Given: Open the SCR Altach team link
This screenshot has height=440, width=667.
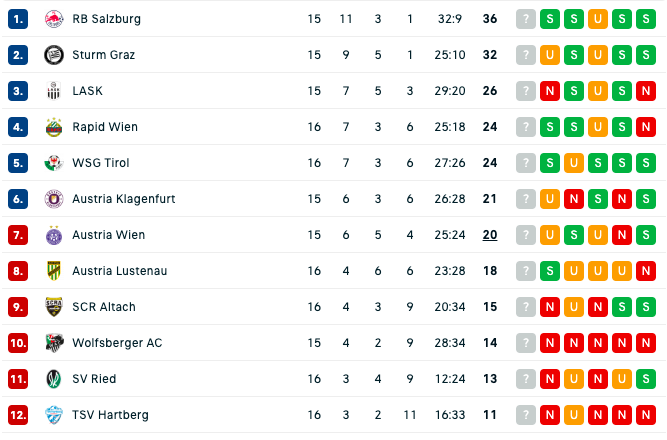Looking at the screenshot, I should pos(104,307).
